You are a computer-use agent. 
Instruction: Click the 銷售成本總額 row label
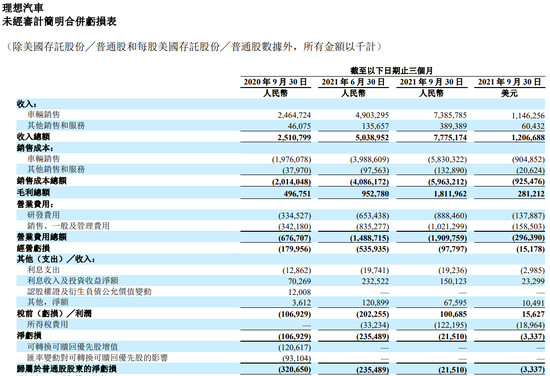(x=41, y=181)
